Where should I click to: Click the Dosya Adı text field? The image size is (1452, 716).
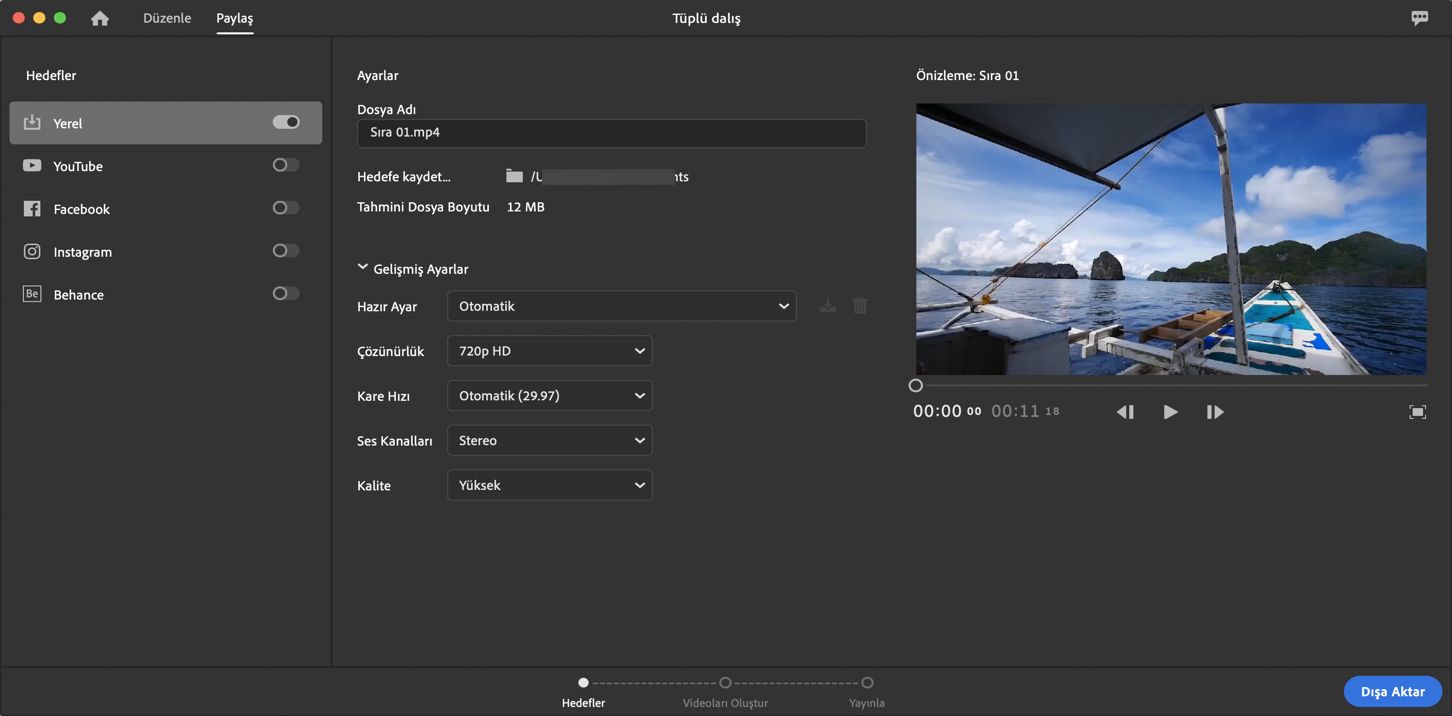click(x=611, y=133)
